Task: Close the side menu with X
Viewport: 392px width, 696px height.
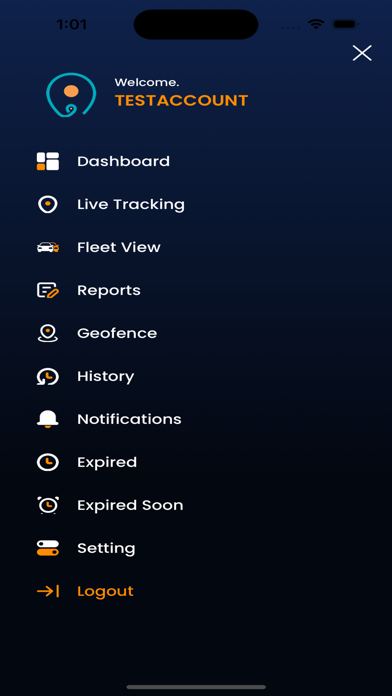Action: tap(362, 53)
